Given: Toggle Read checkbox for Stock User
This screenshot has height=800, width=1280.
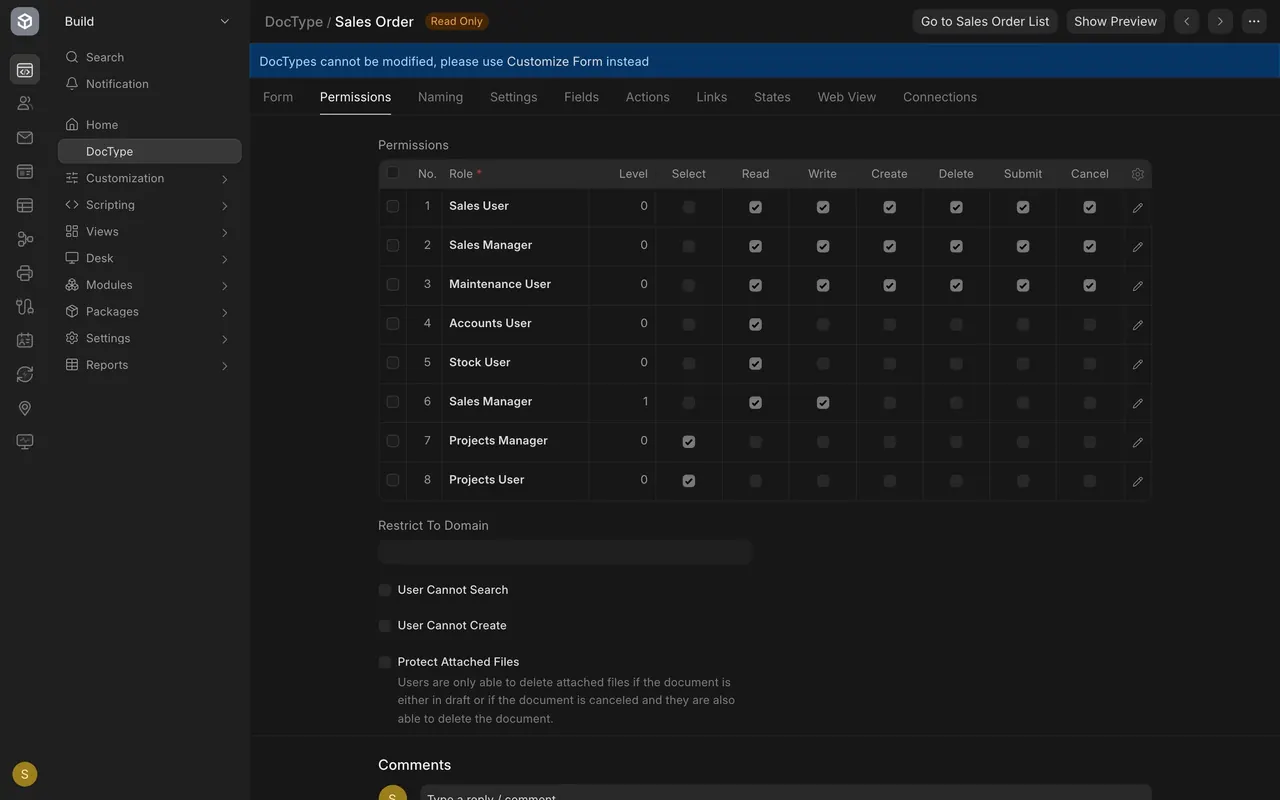Looking at the screenshot, I should click(755, 363).
